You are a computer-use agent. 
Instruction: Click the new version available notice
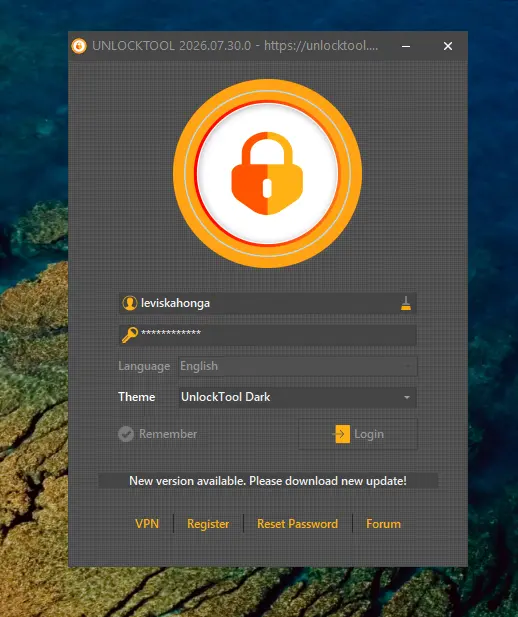coord(268,481)
